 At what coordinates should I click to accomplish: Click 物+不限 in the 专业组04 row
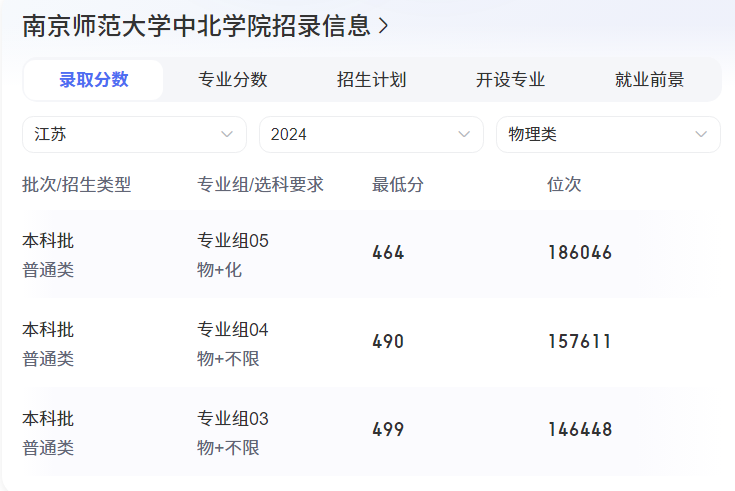pos(228,359)
